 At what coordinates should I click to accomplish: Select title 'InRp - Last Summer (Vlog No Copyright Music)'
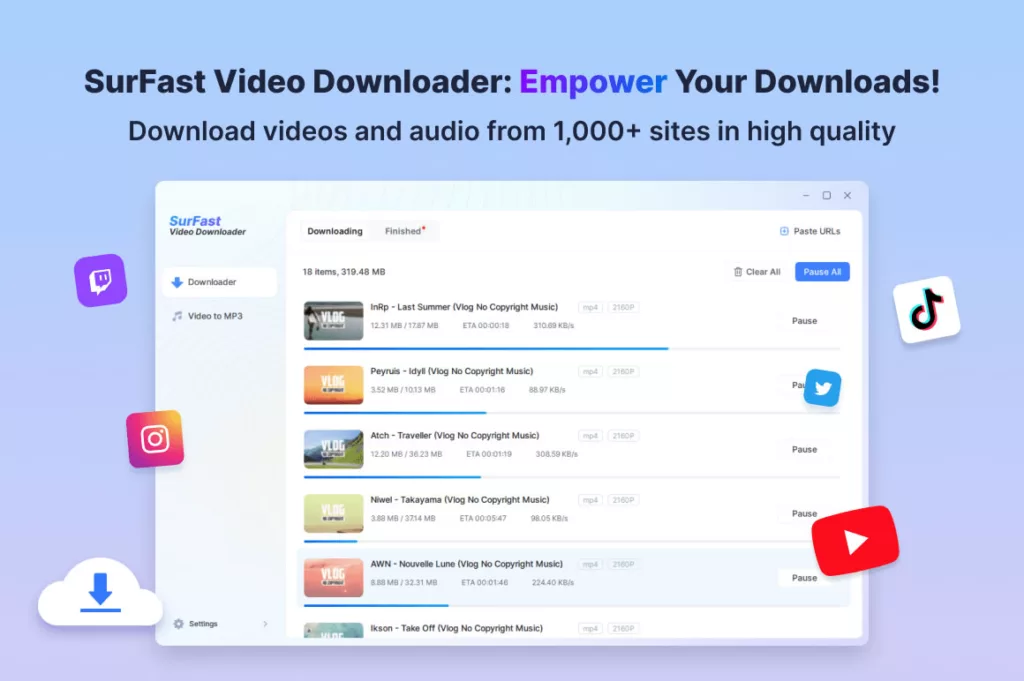[464, 307]
